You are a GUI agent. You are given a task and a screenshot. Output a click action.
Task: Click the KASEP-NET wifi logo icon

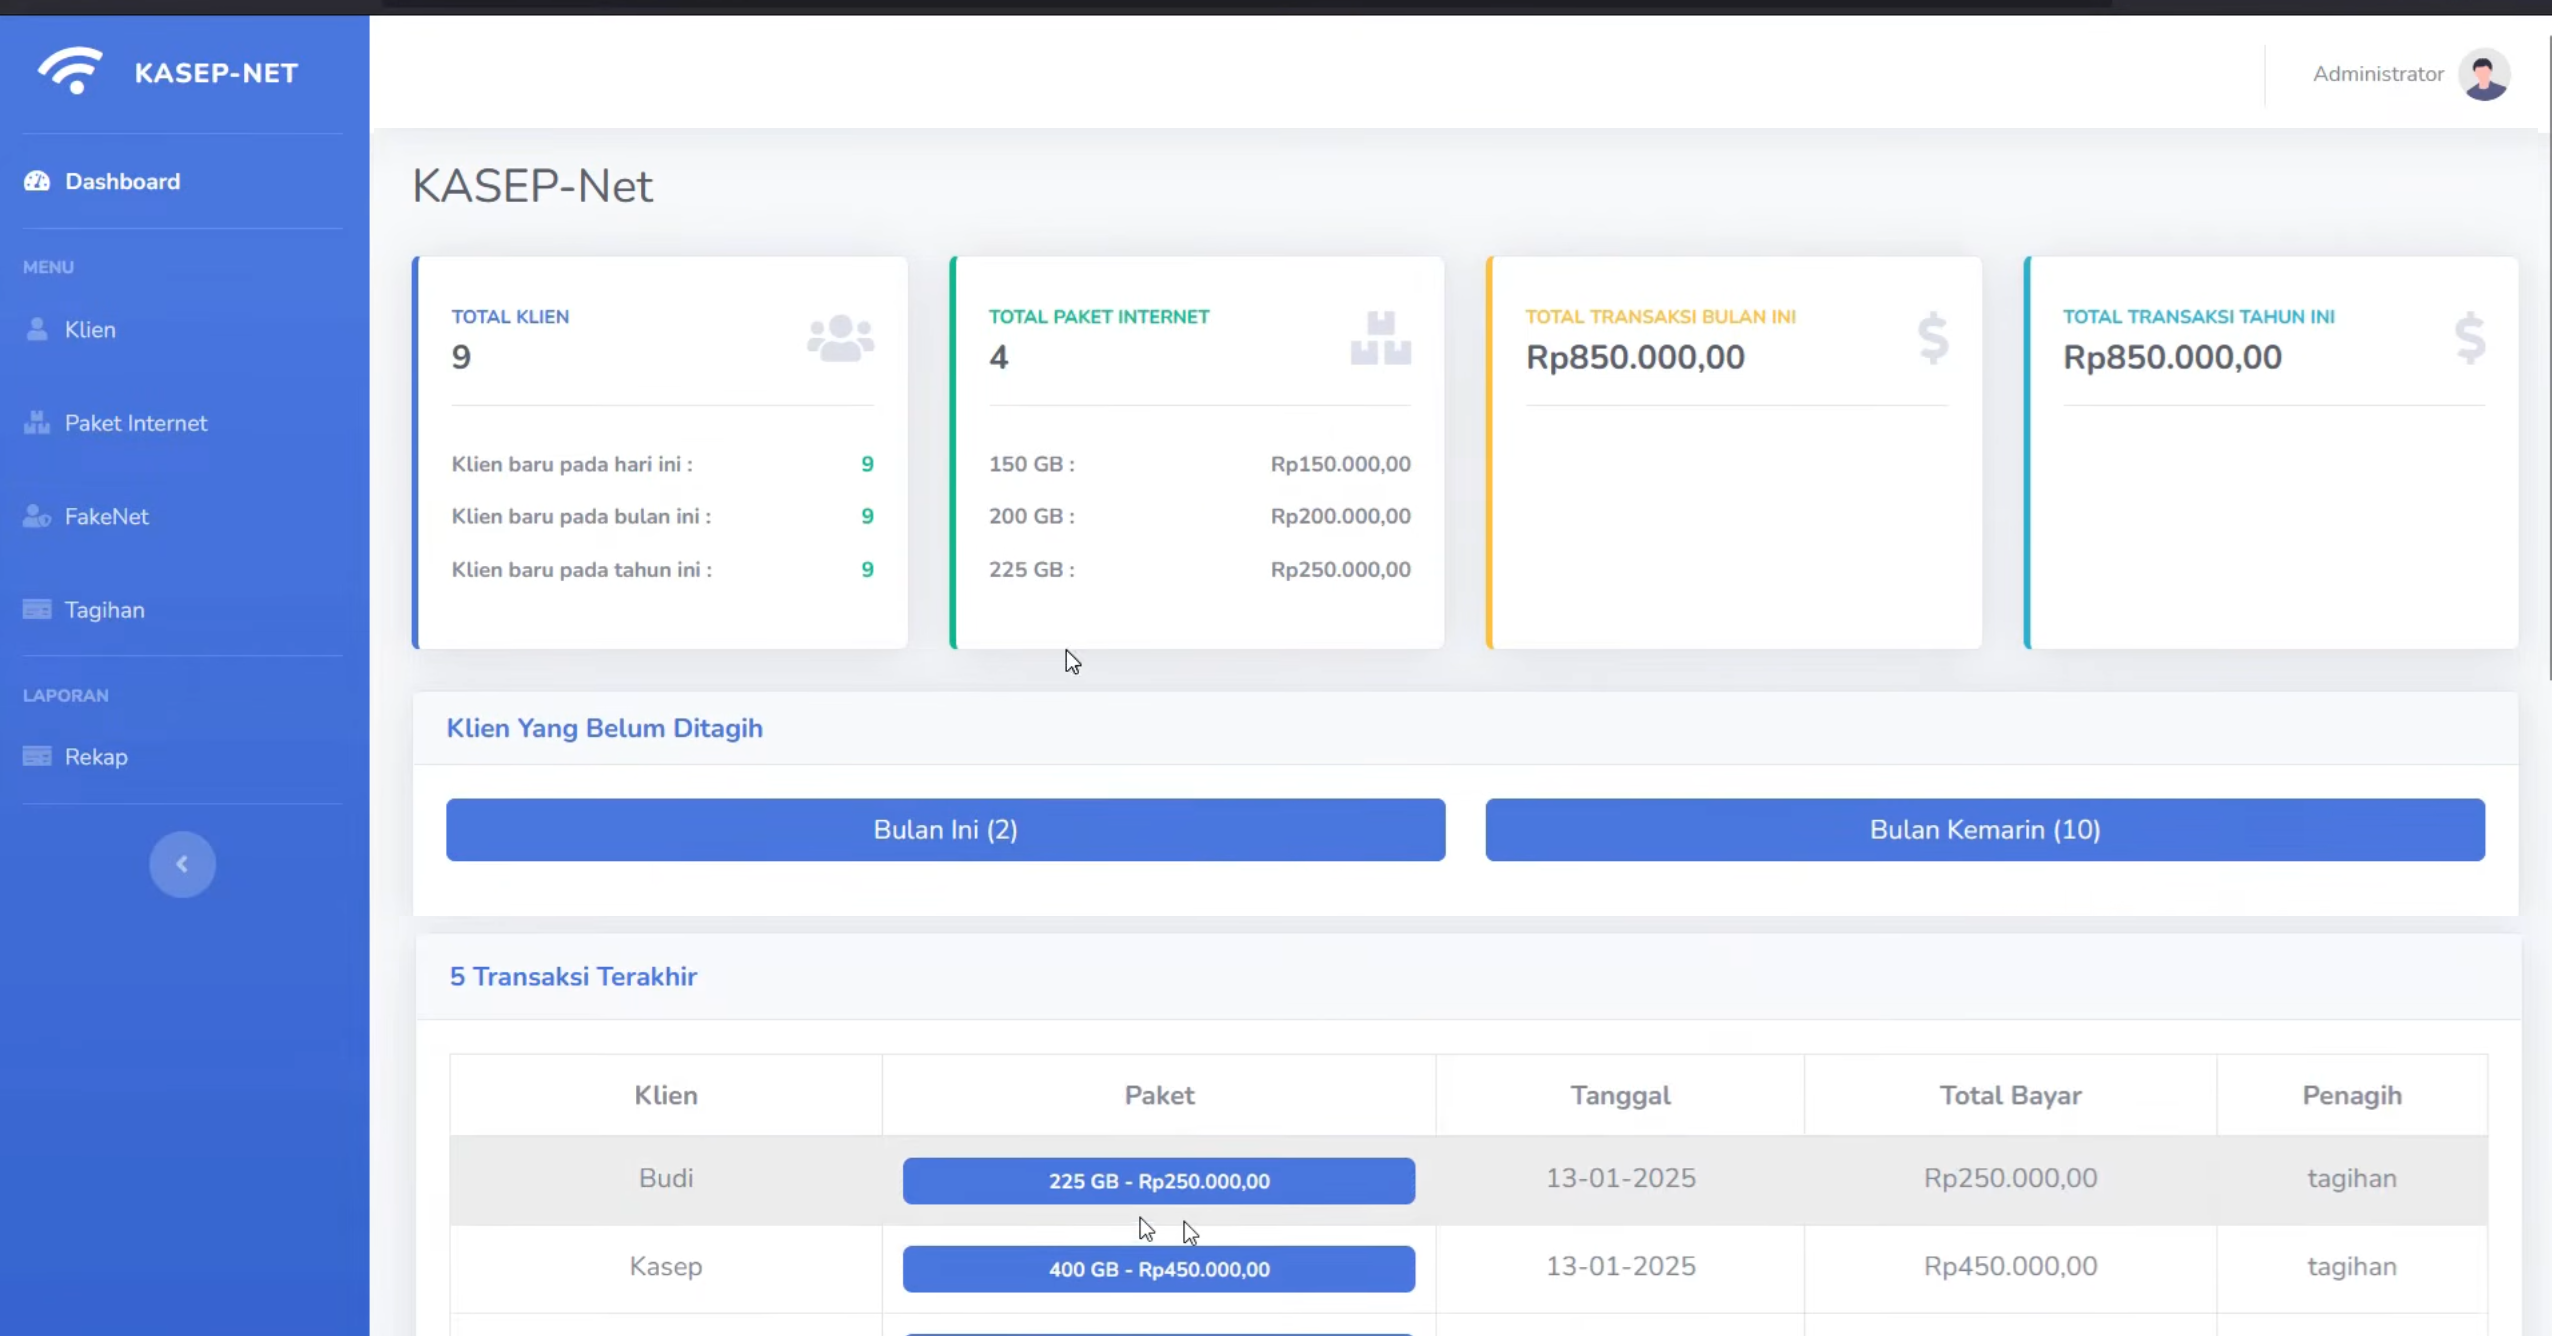[x=70, y=71]
